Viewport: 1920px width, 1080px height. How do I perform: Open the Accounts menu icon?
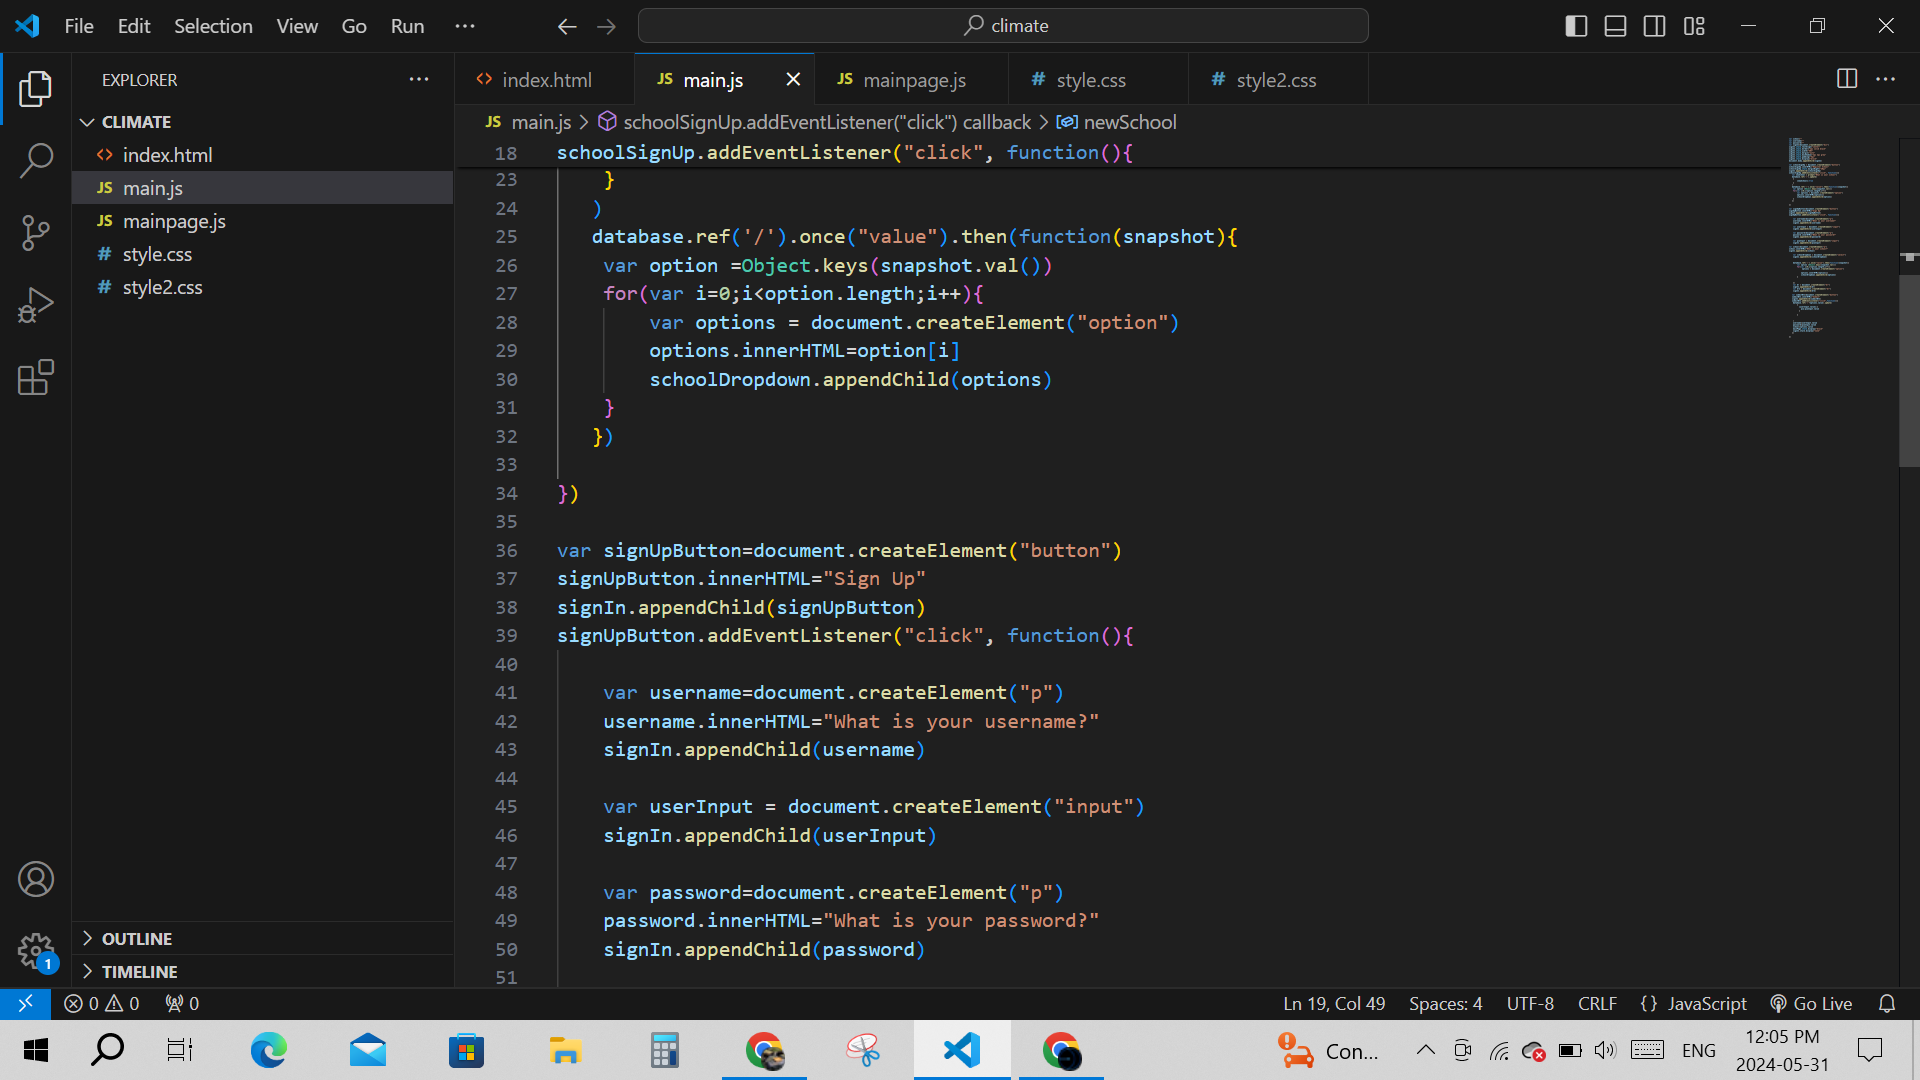(x=36, y=879)
